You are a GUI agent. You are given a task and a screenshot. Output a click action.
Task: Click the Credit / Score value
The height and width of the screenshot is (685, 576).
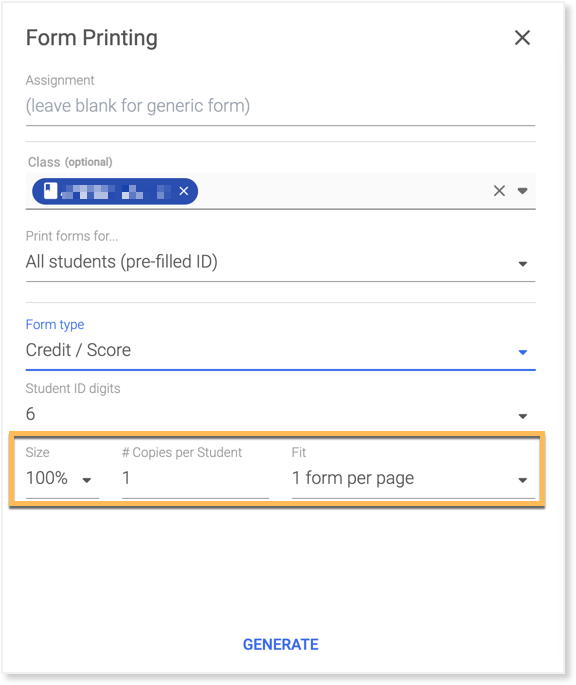tap(78, 350)
